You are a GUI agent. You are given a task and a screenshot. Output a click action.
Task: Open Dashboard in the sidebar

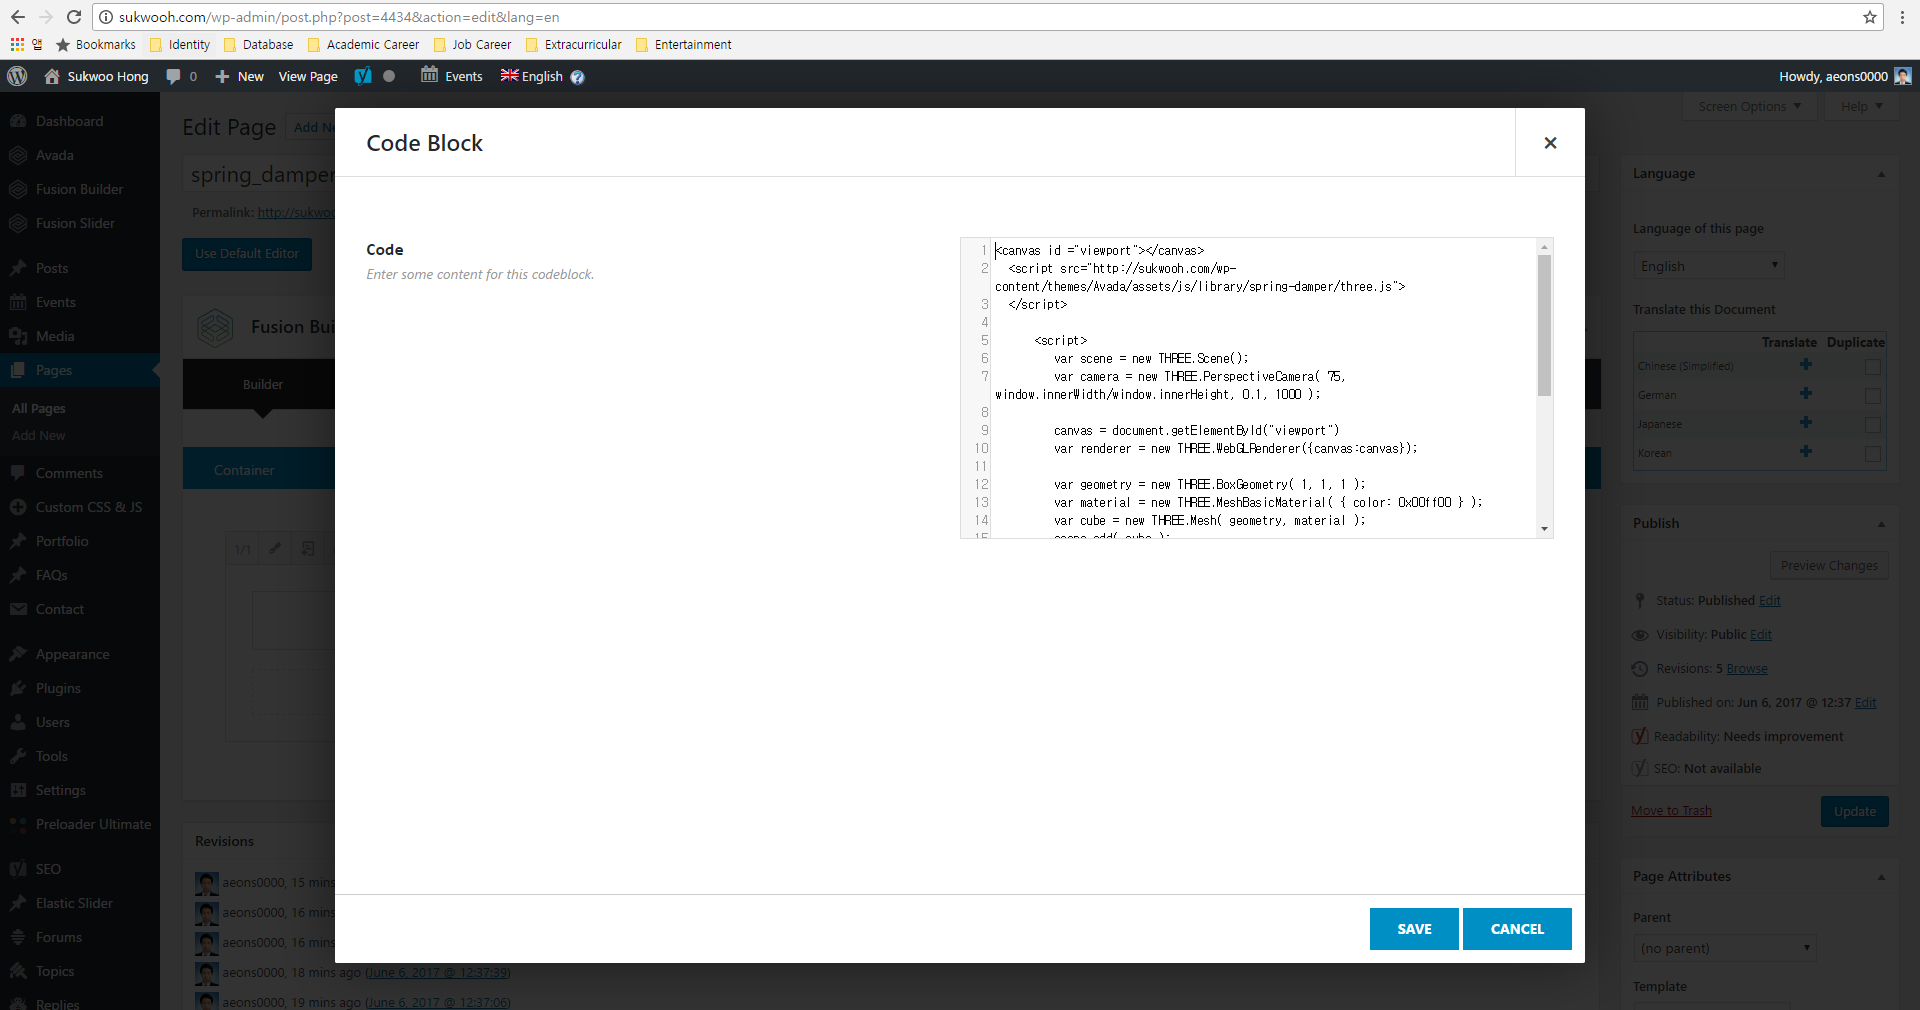coord(69,121)
